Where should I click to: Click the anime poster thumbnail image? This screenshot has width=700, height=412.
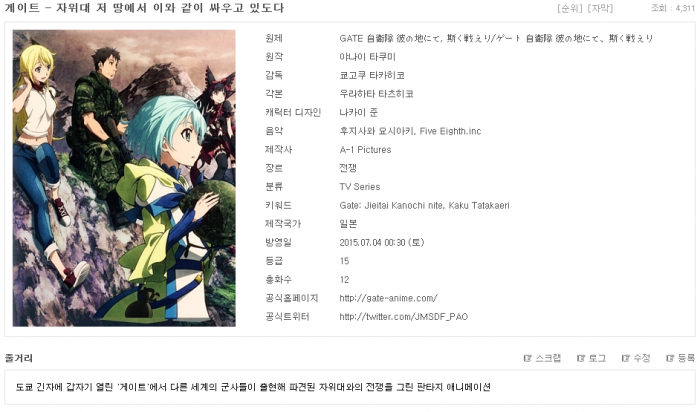pyautogui.click(x=124, y=178)
